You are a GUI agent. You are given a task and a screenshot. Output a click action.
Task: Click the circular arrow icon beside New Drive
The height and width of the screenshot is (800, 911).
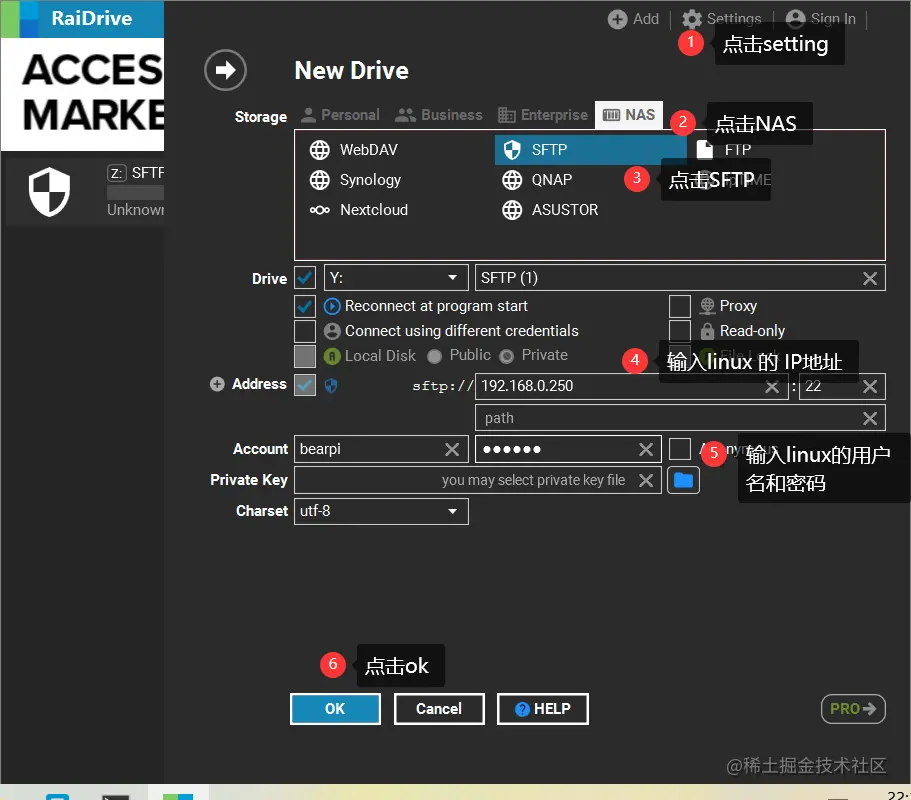click(x=225, y=70)
